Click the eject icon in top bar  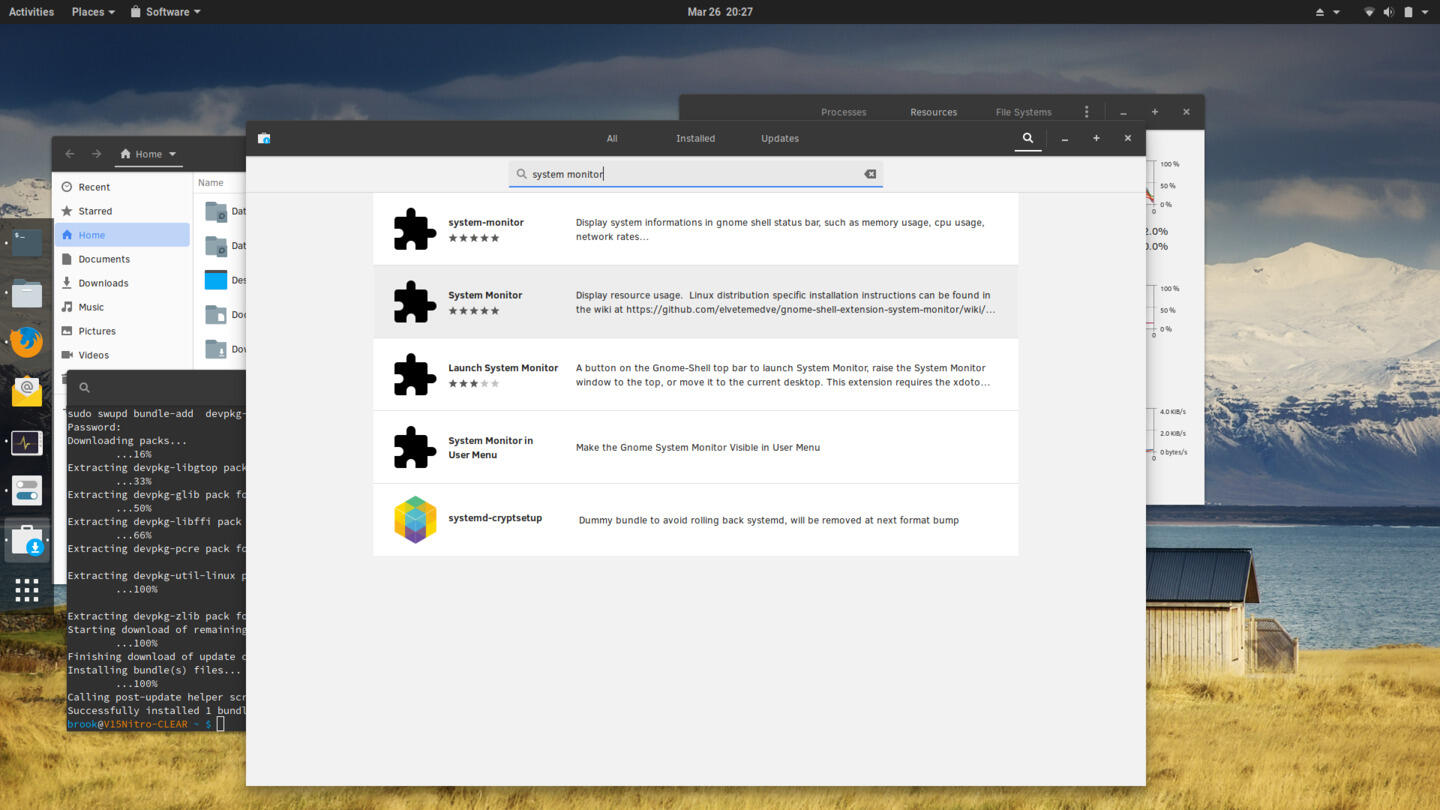pos(1319,12)
